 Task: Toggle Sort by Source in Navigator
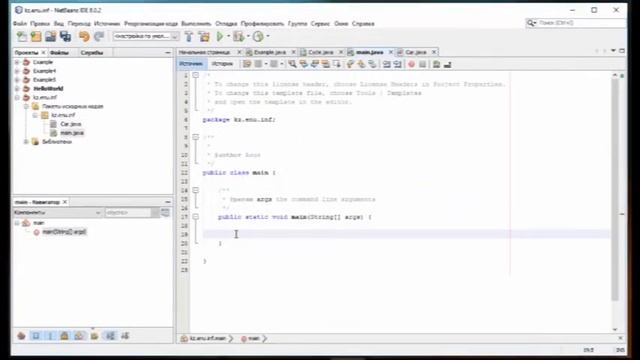(125, 336)
